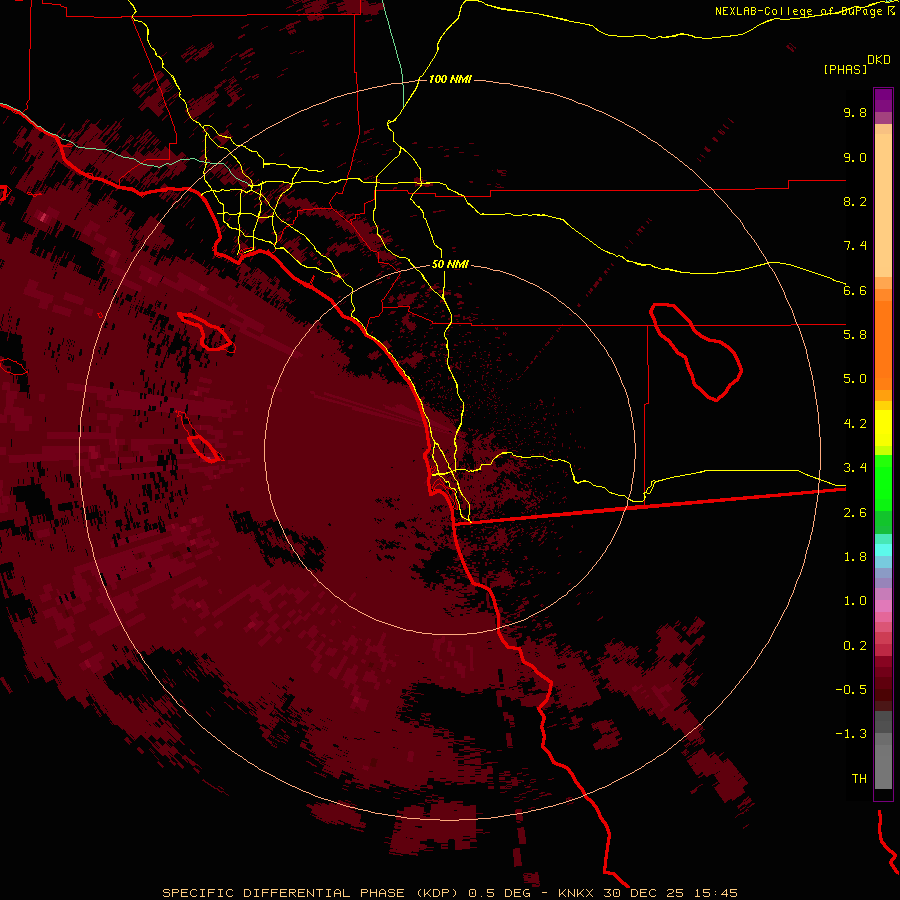Click the "TH" threshold legend label
900x900 pixels.
click(x=859, y=779)
